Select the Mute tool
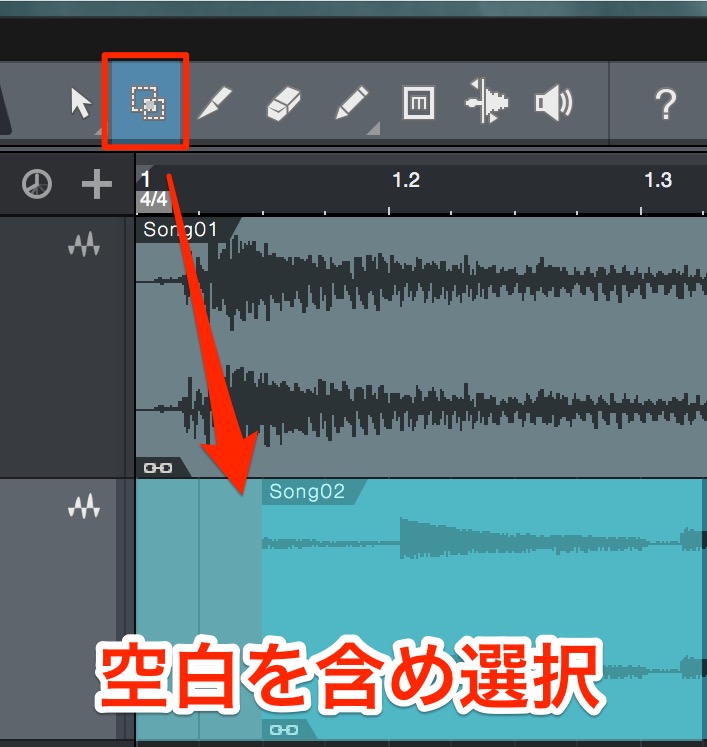Screen dimensions: 707x747 (x=419, y=102)
